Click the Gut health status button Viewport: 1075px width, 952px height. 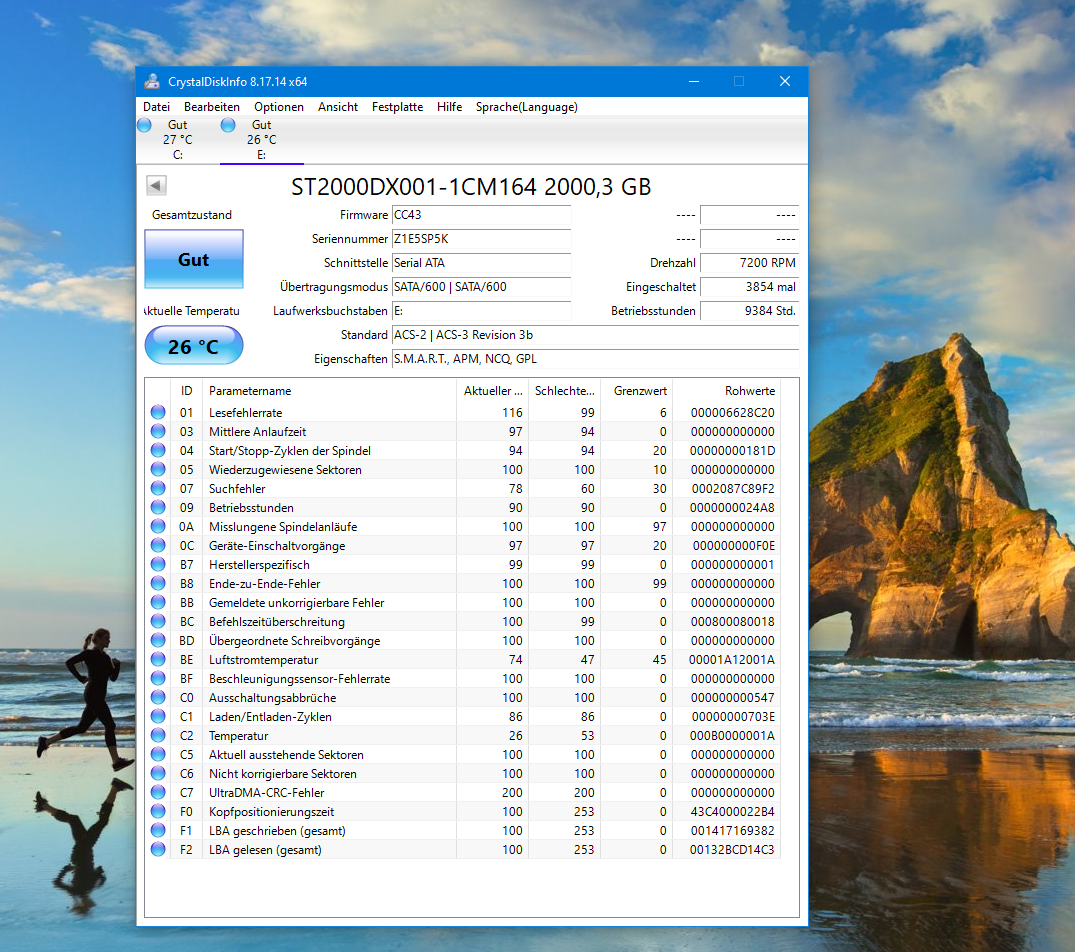[x=194, y=259]
